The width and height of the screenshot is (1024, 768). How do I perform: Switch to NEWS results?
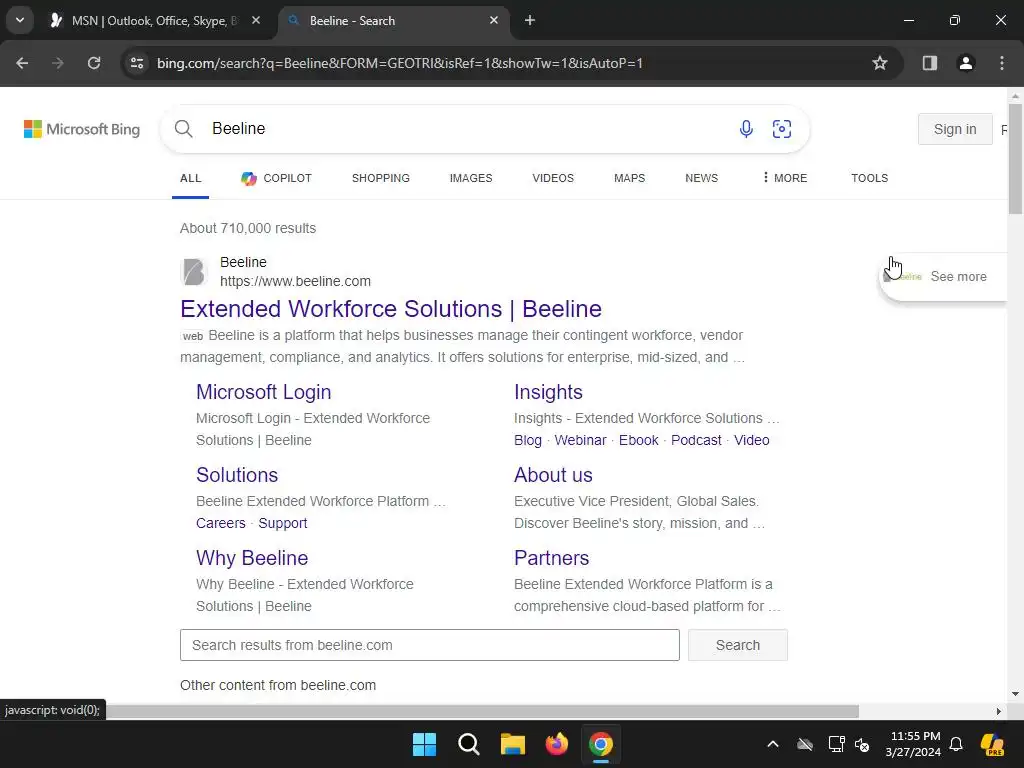pyautogui.click(x=701, y=178)
